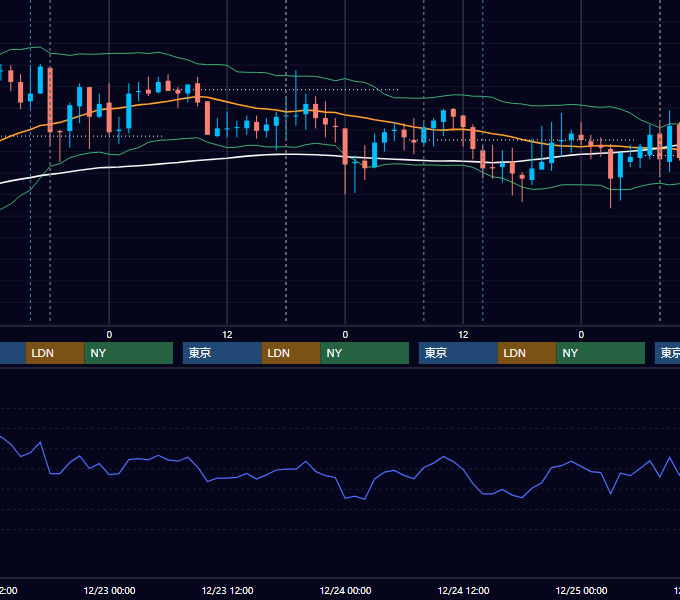Select the LDN session block of 12/24

click(x=527, y=353)
